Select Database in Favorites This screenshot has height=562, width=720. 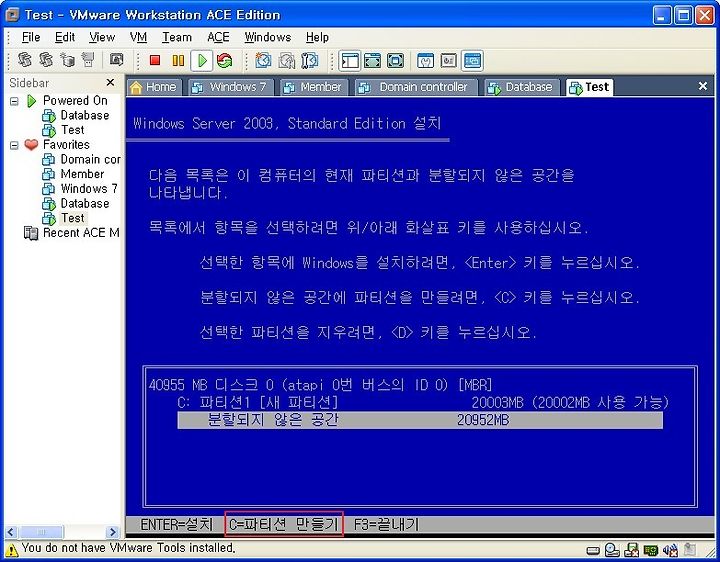pos(76,204)
